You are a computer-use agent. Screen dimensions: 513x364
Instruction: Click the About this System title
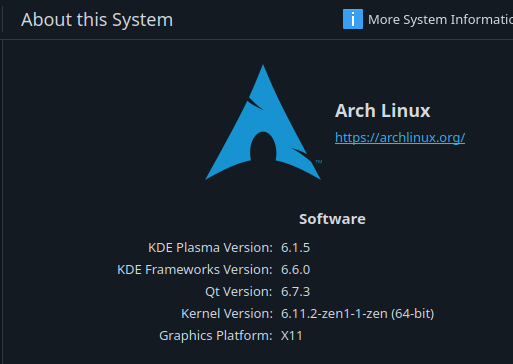click(97, 20)
